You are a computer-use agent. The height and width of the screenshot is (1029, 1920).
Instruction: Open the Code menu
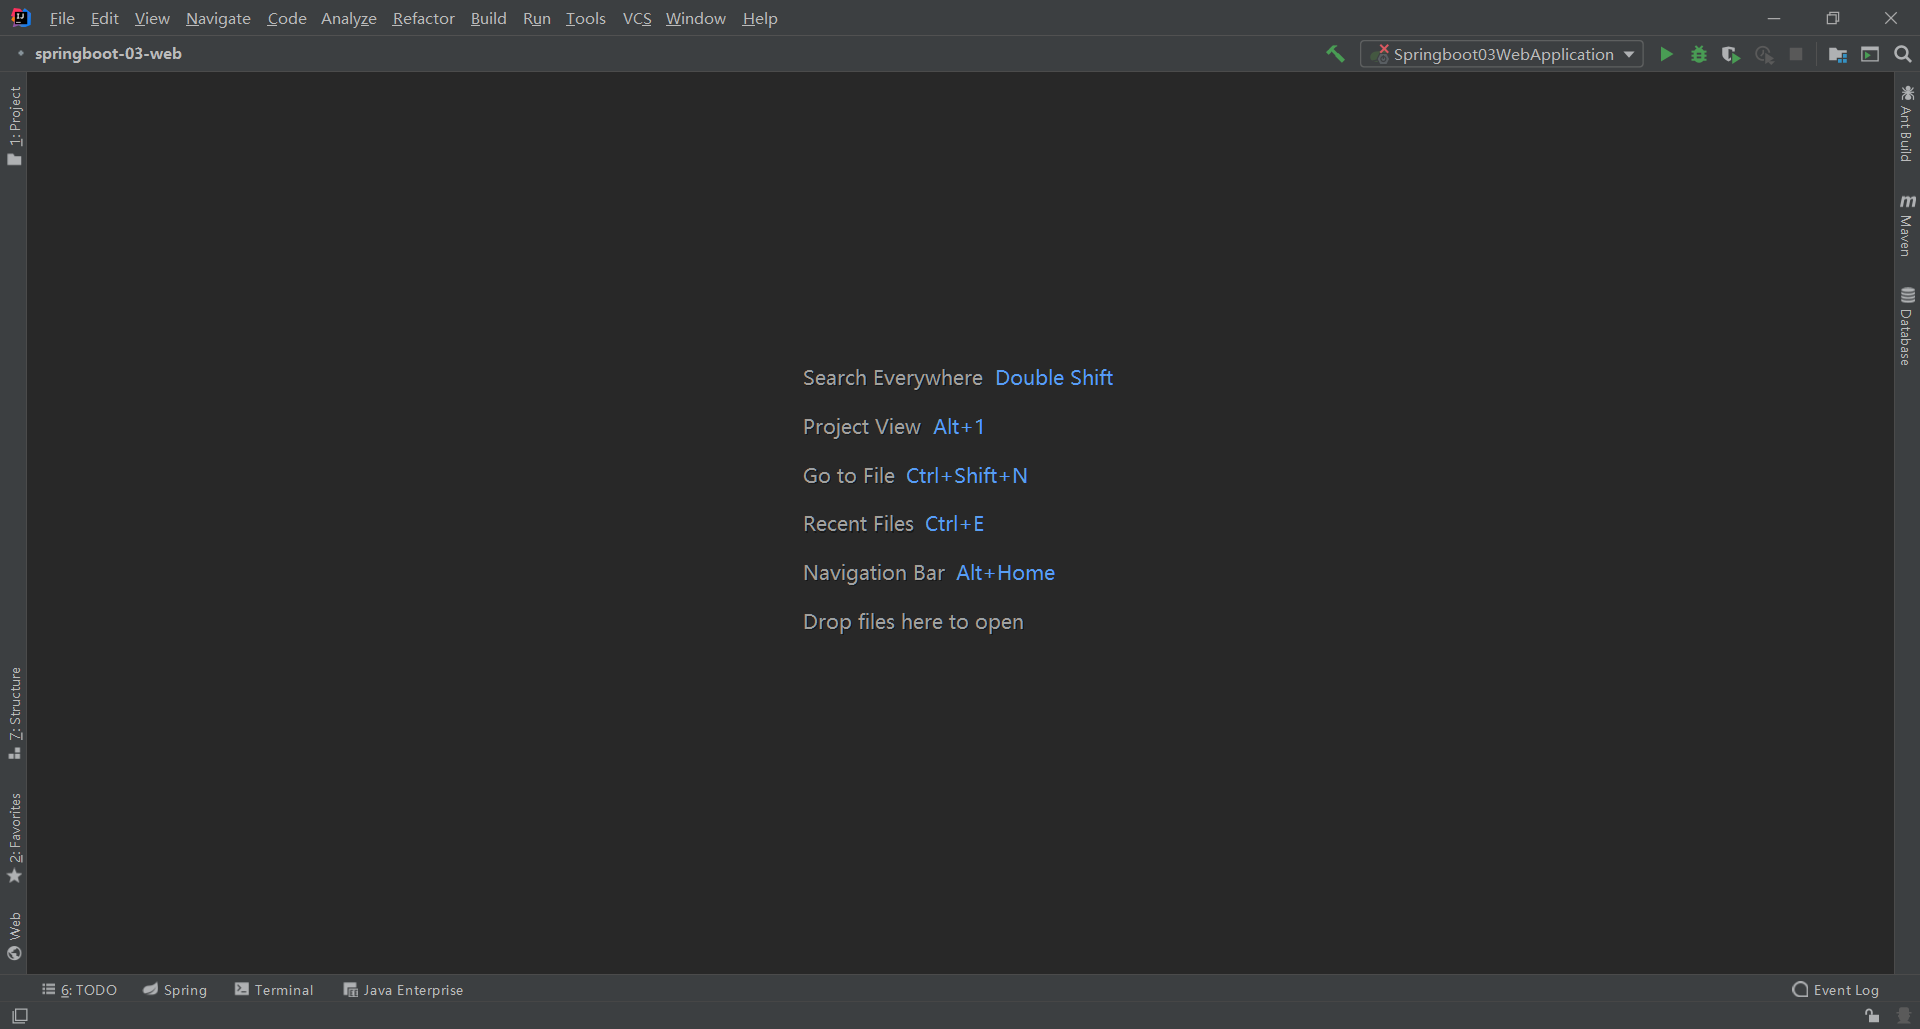(x=287, y=18)
